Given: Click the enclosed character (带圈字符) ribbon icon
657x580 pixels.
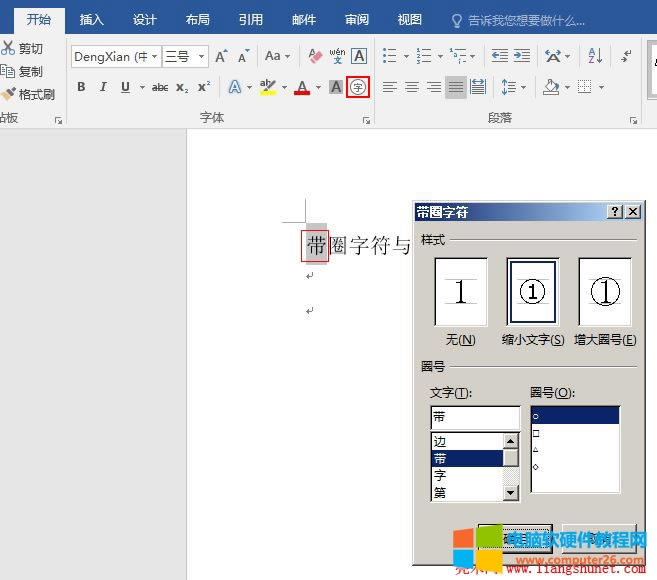Looking at the screenshot, I should (x=358, y=87).
